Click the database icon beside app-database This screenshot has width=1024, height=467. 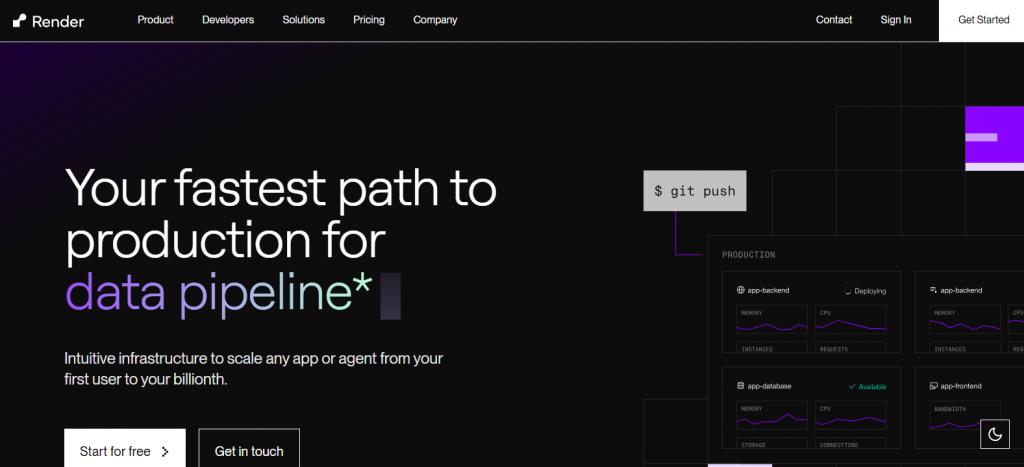coord(741,386)
